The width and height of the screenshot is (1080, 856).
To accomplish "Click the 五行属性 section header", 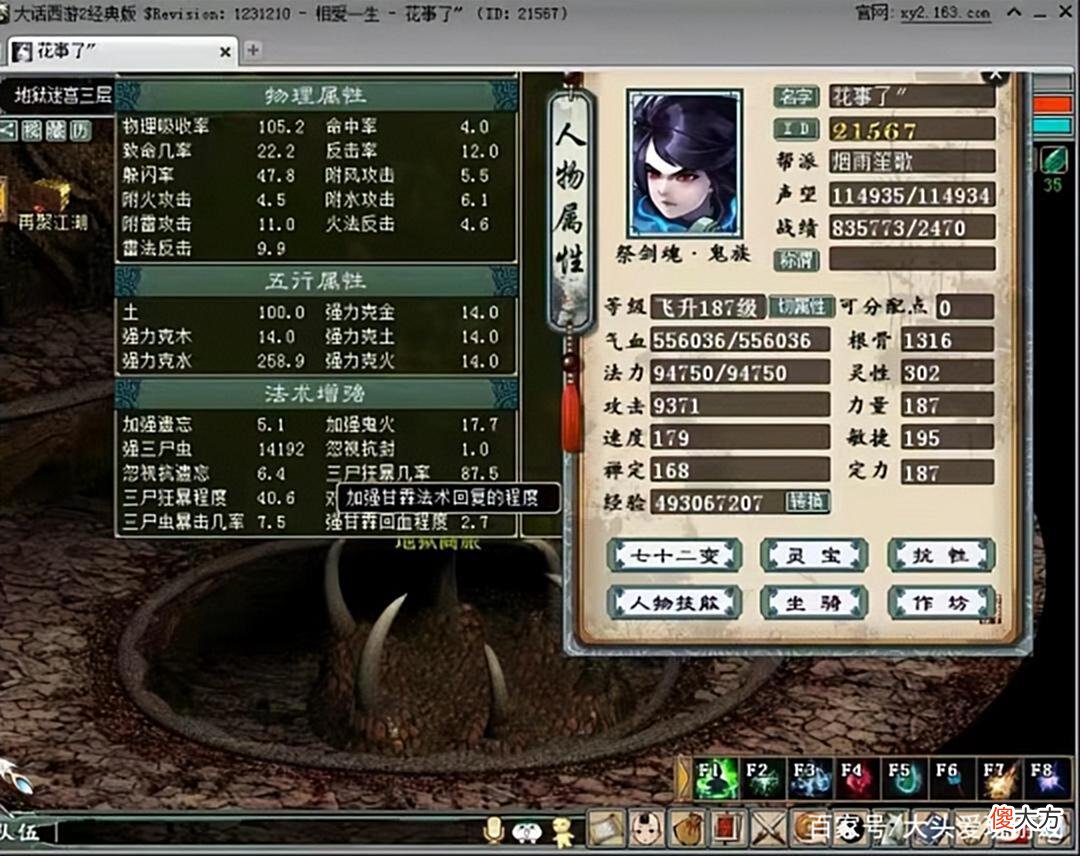I will pyautogui.click(x=316, y=281).
